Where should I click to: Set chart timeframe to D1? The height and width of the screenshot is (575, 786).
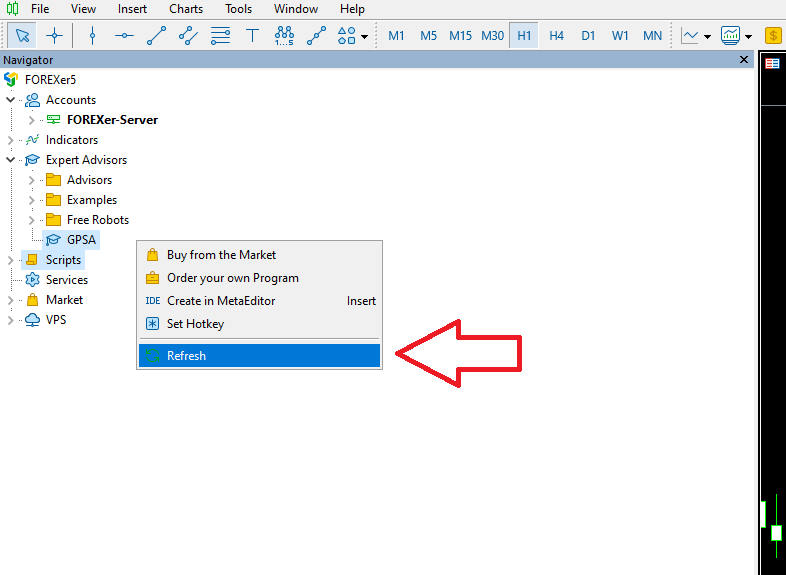589,36
